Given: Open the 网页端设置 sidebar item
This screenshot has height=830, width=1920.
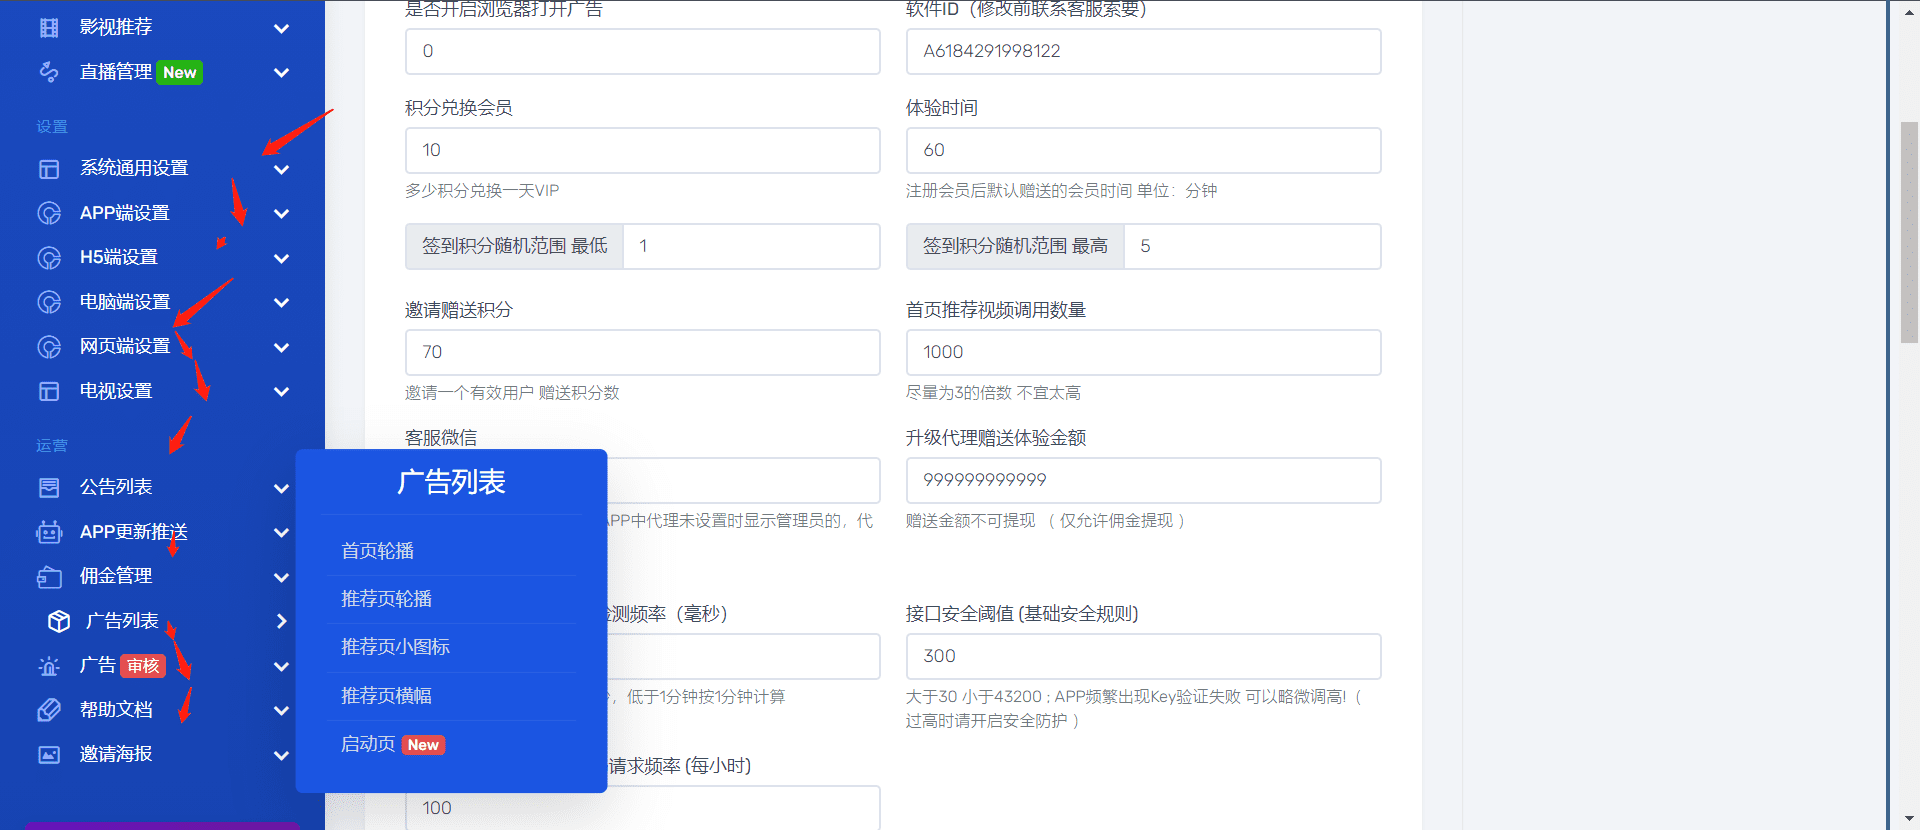Looking at the screenshot, I should click(125, 347).
